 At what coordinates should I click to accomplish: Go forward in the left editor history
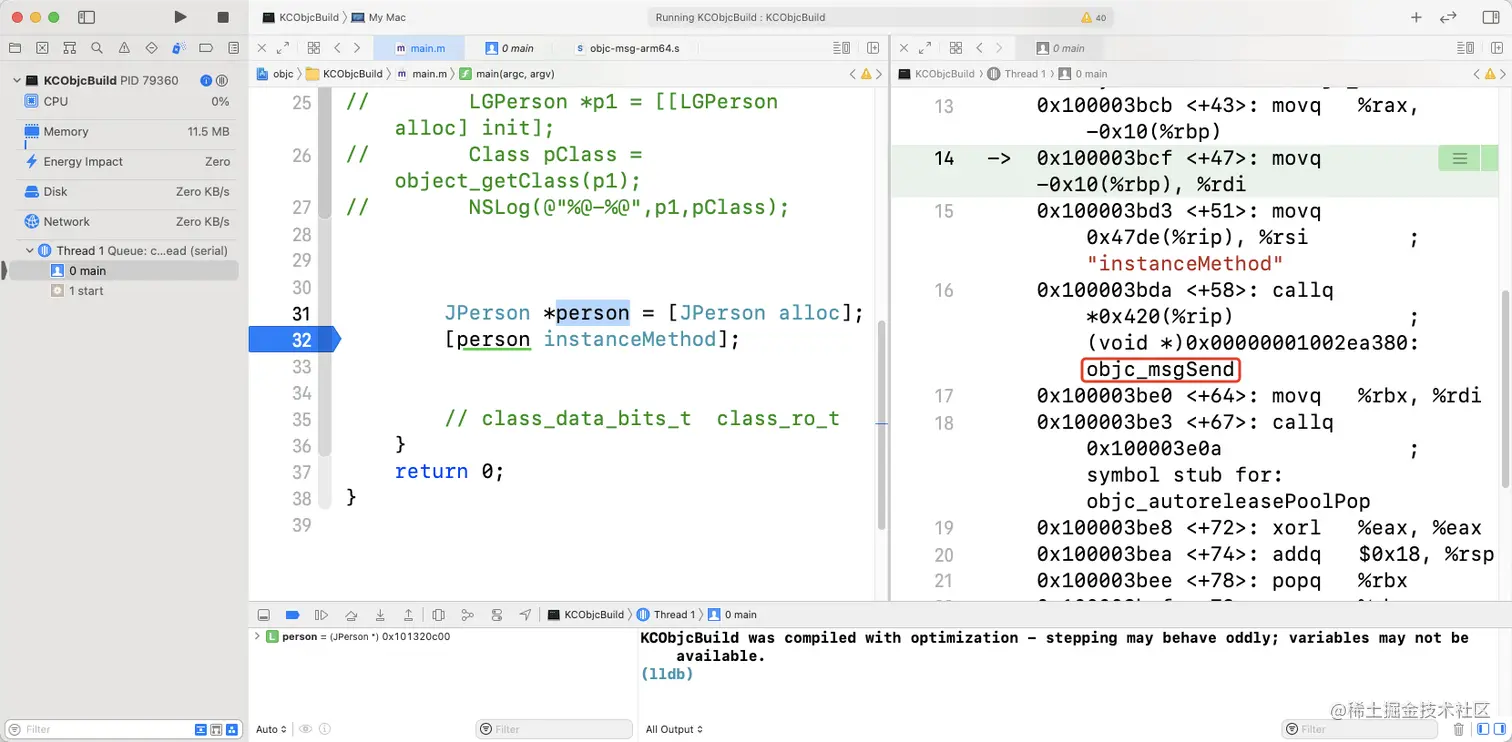coord(357,48)
